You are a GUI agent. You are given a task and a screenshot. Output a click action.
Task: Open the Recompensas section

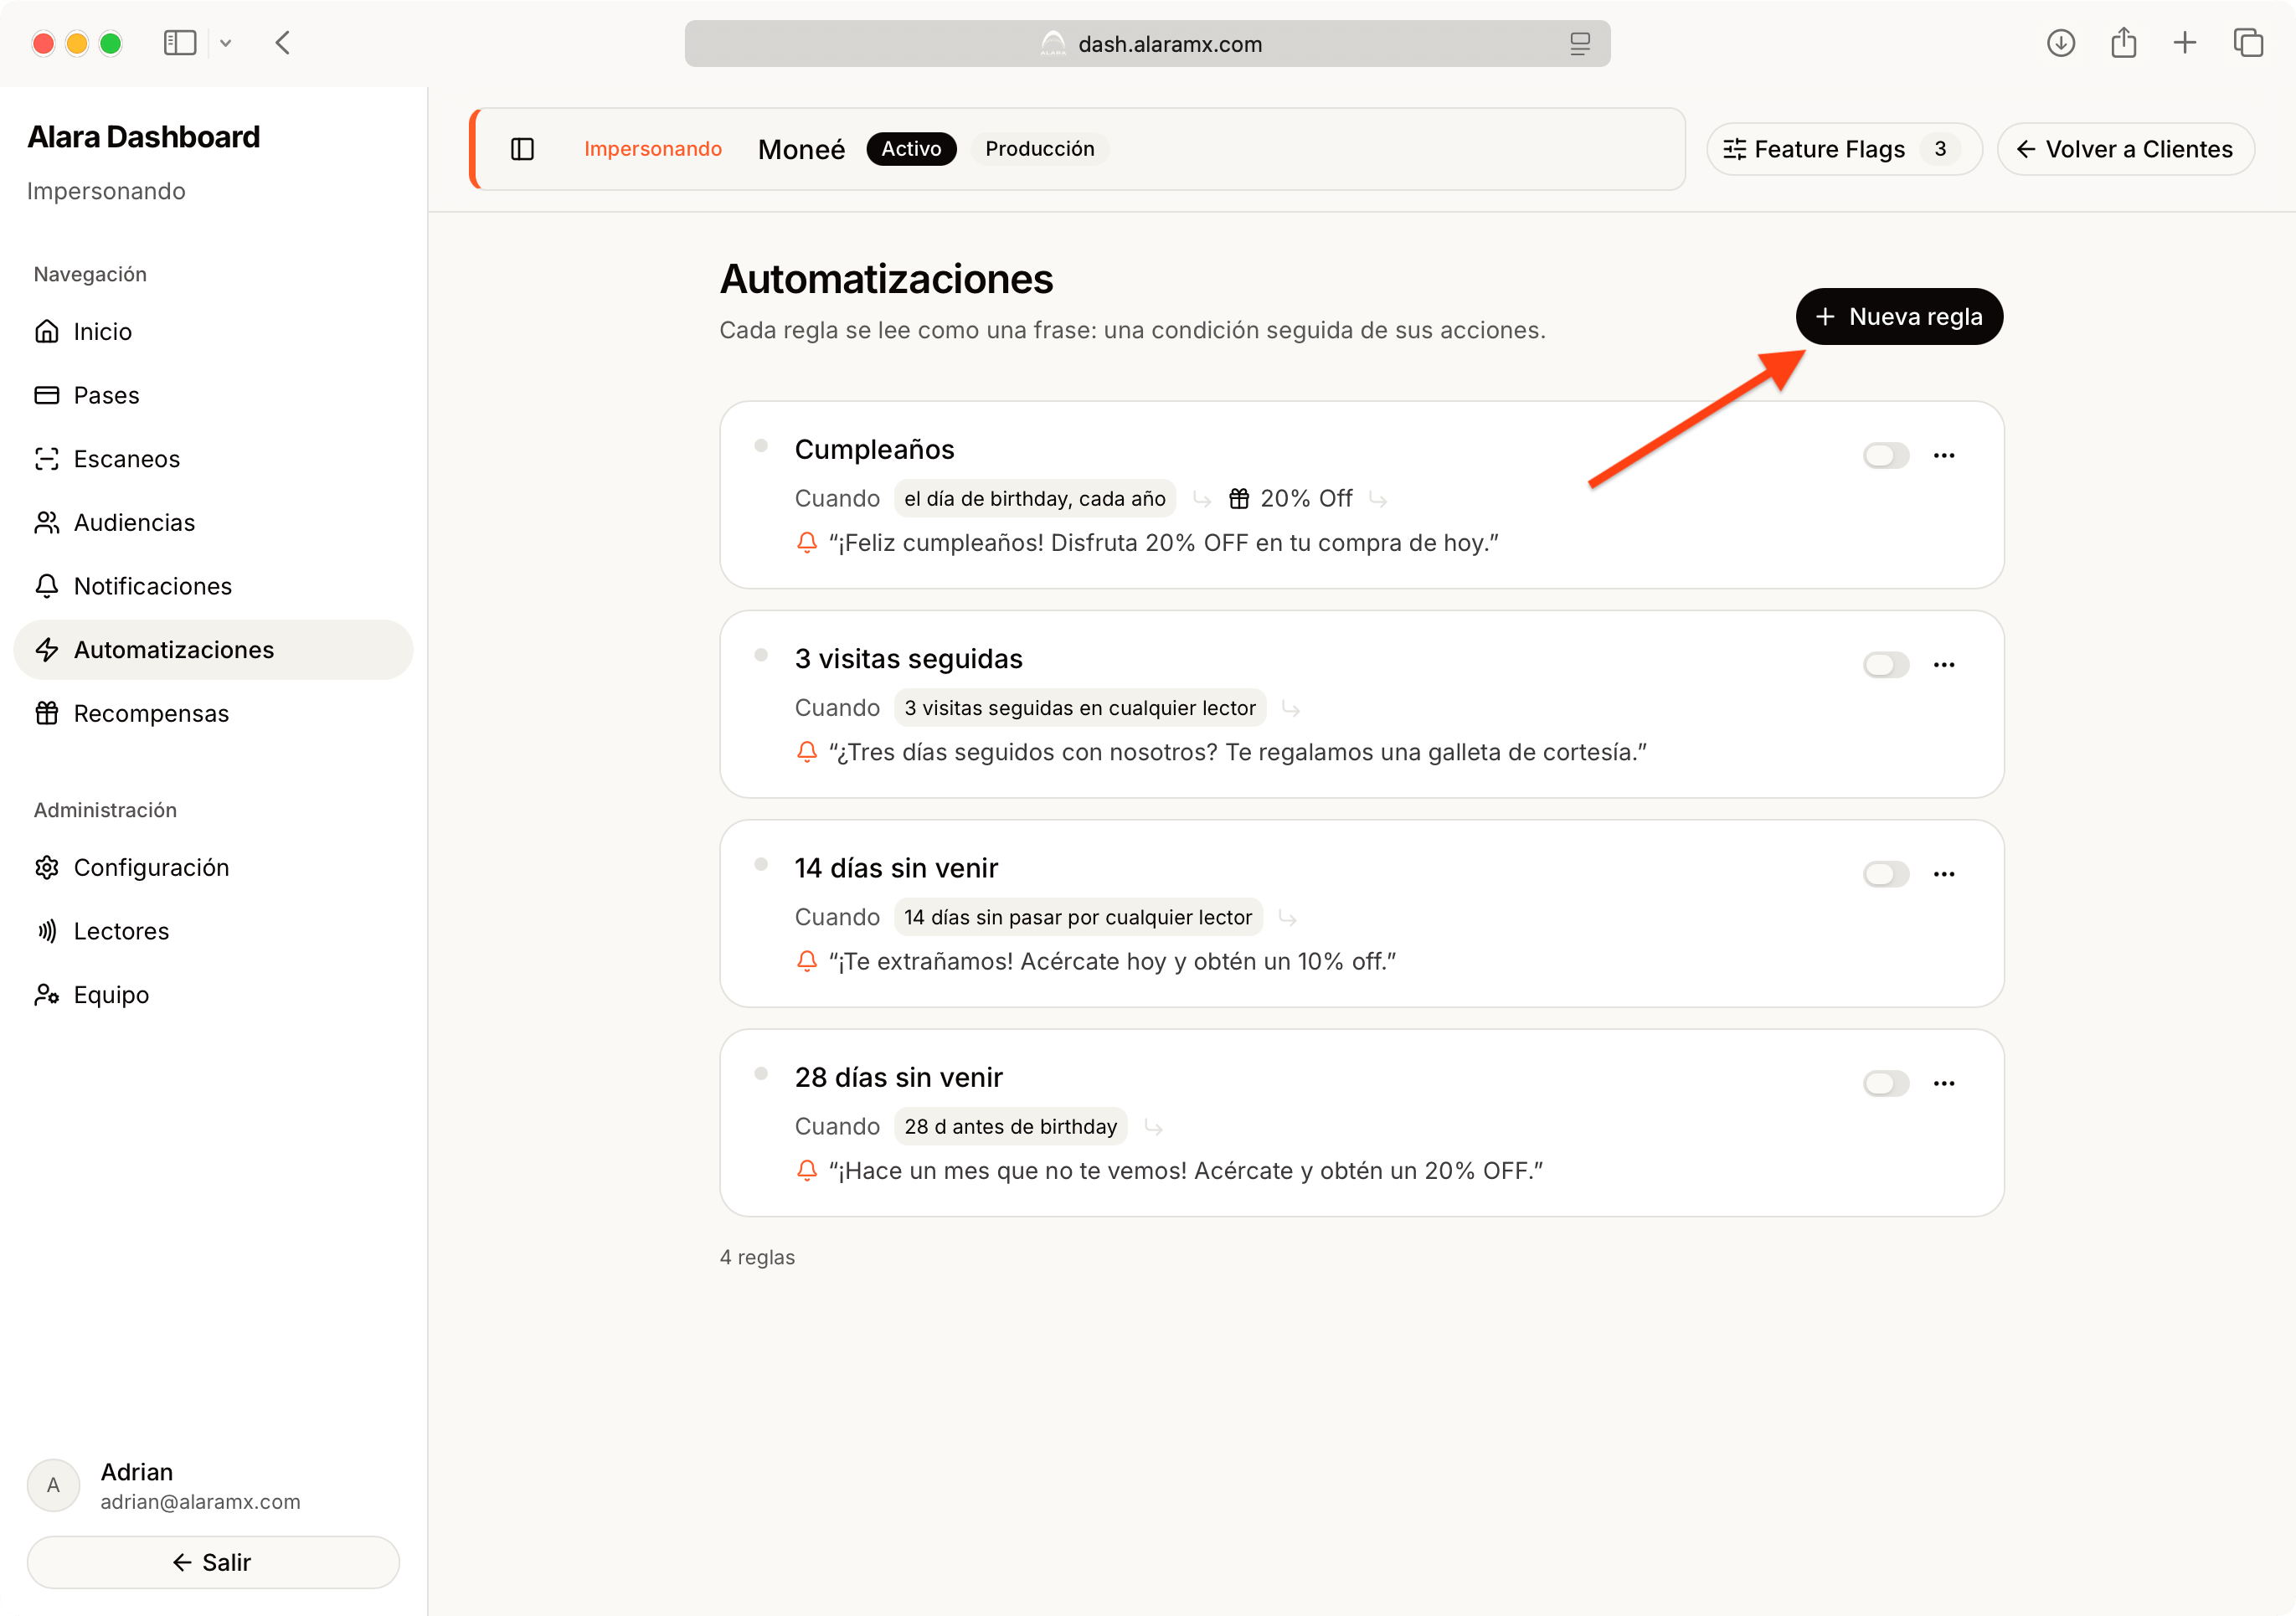[x=213, y=713]
